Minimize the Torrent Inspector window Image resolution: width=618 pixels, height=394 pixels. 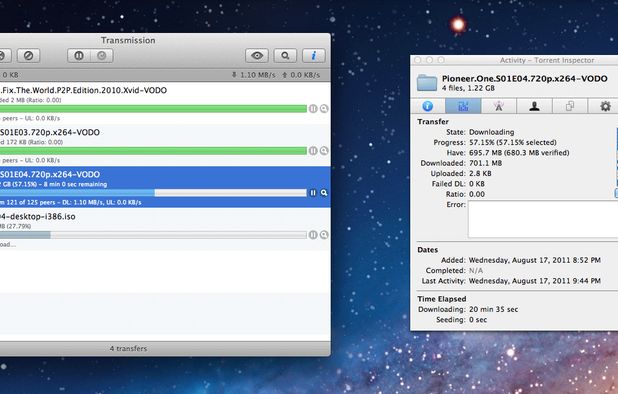(430, 60)
